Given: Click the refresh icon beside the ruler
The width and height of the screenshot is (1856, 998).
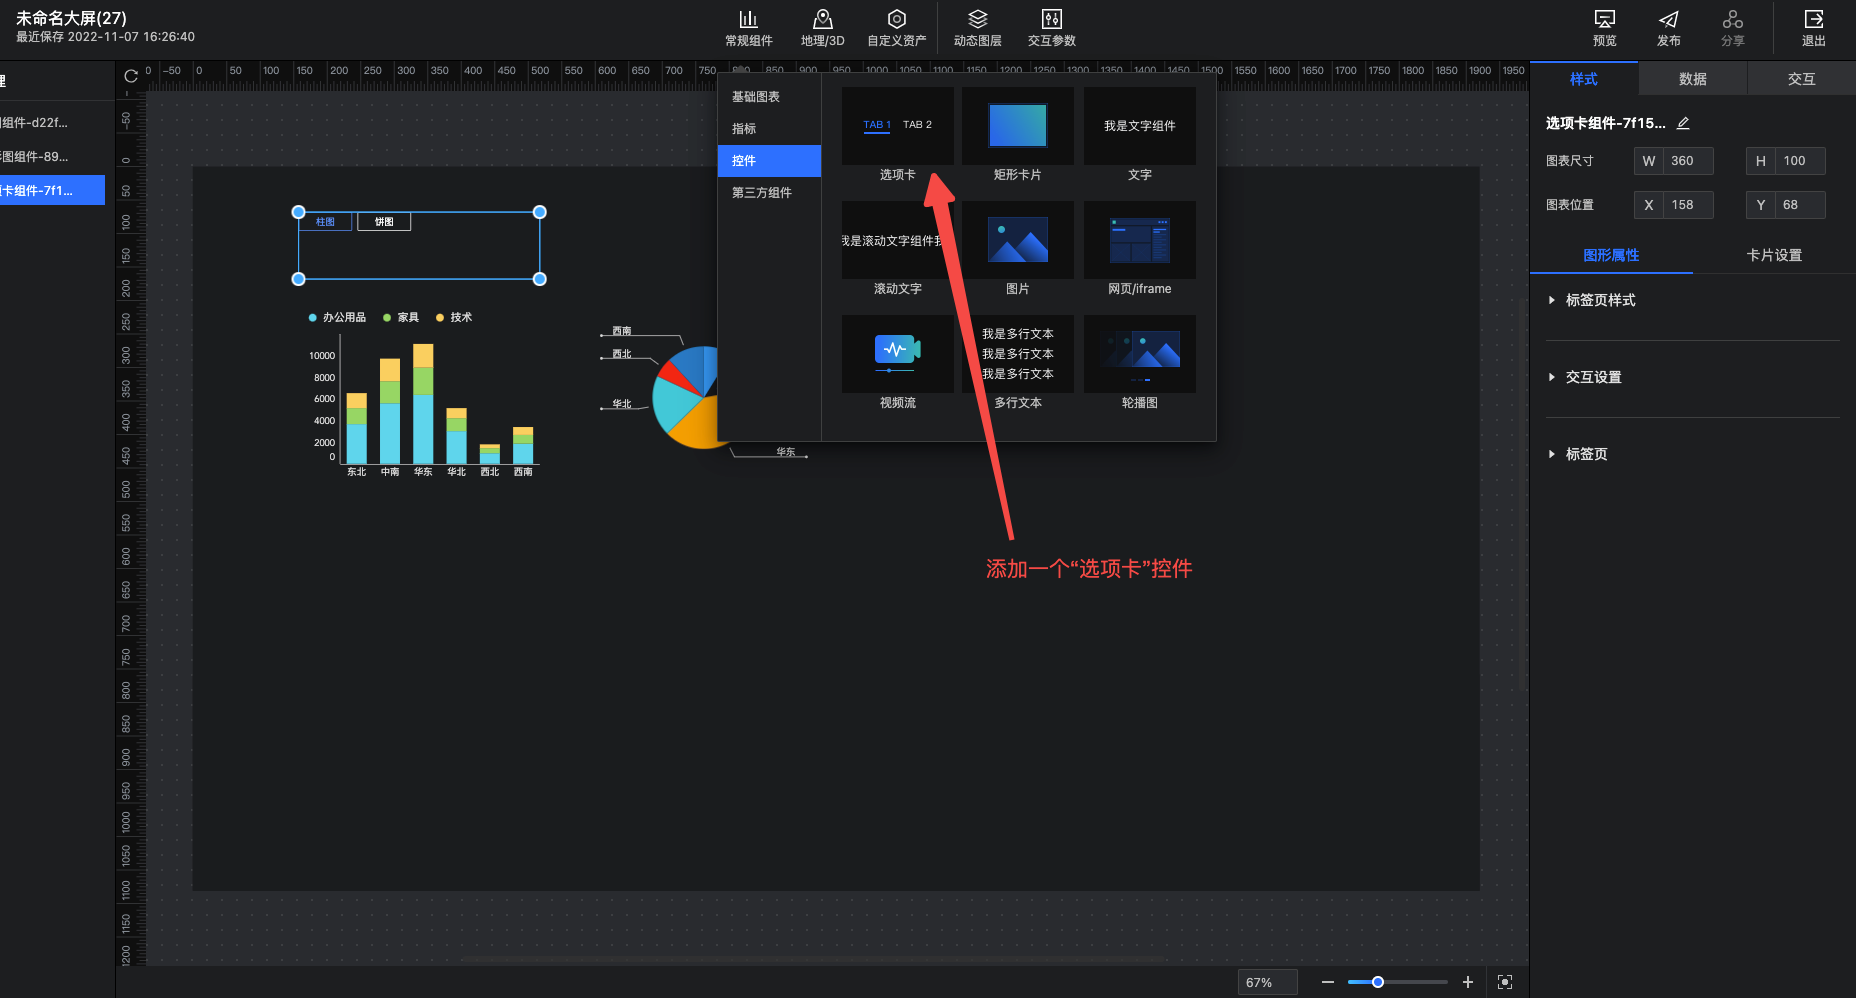Looking at the screenshot, I should point(131,76).
